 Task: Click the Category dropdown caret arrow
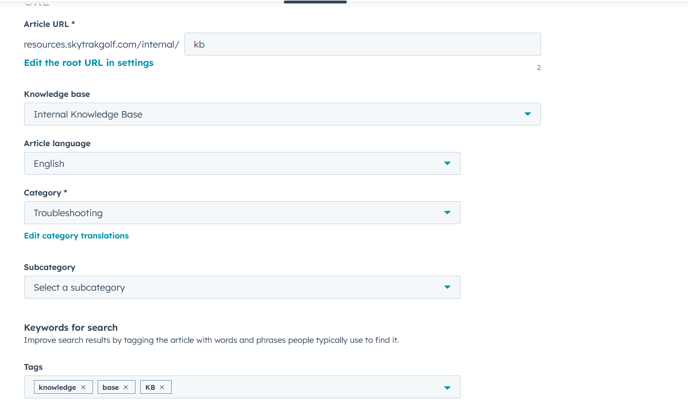(447, 213)
